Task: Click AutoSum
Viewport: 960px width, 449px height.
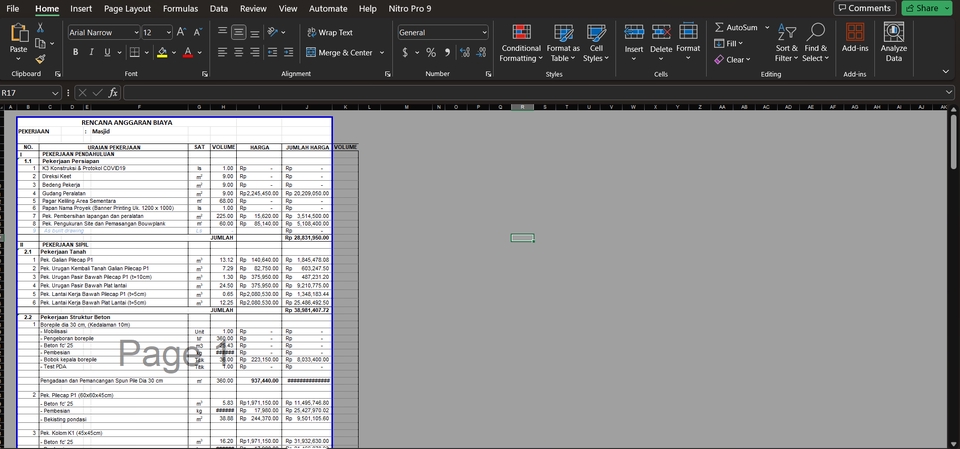Action: (735, 28)
